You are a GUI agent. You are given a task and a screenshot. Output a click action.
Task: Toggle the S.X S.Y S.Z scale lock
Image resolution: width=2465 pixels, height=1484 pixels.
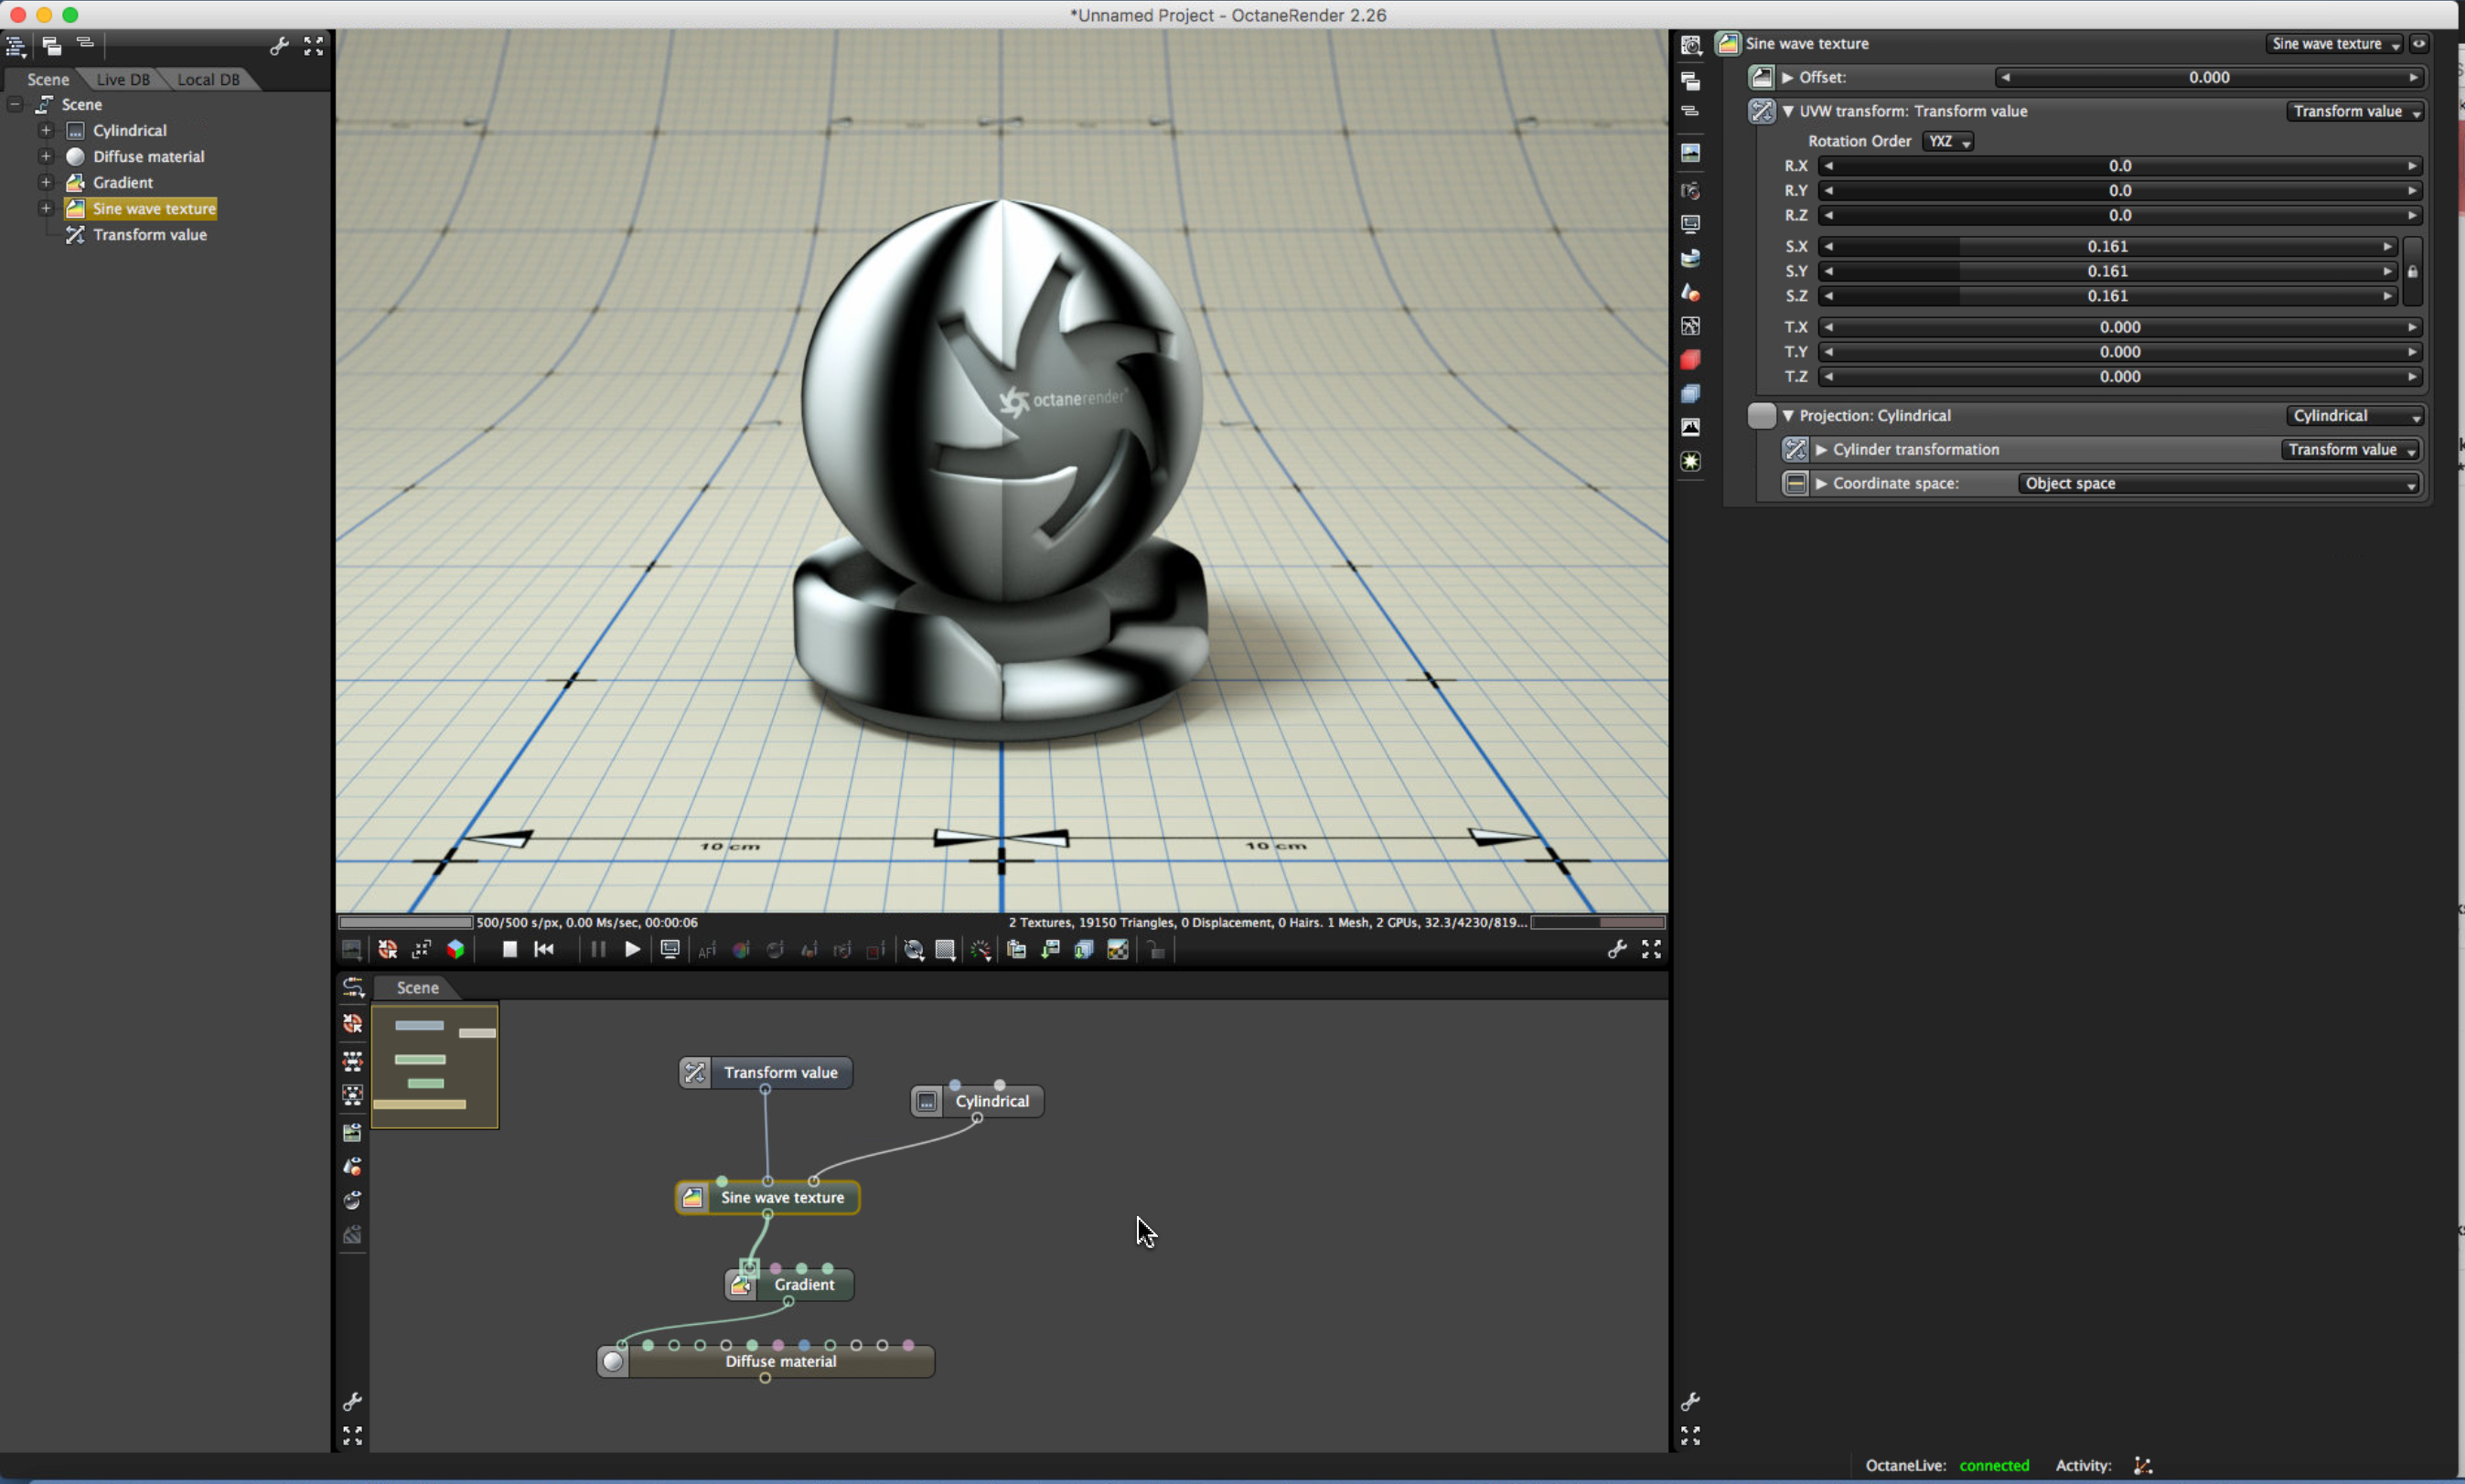(2412, 271)
